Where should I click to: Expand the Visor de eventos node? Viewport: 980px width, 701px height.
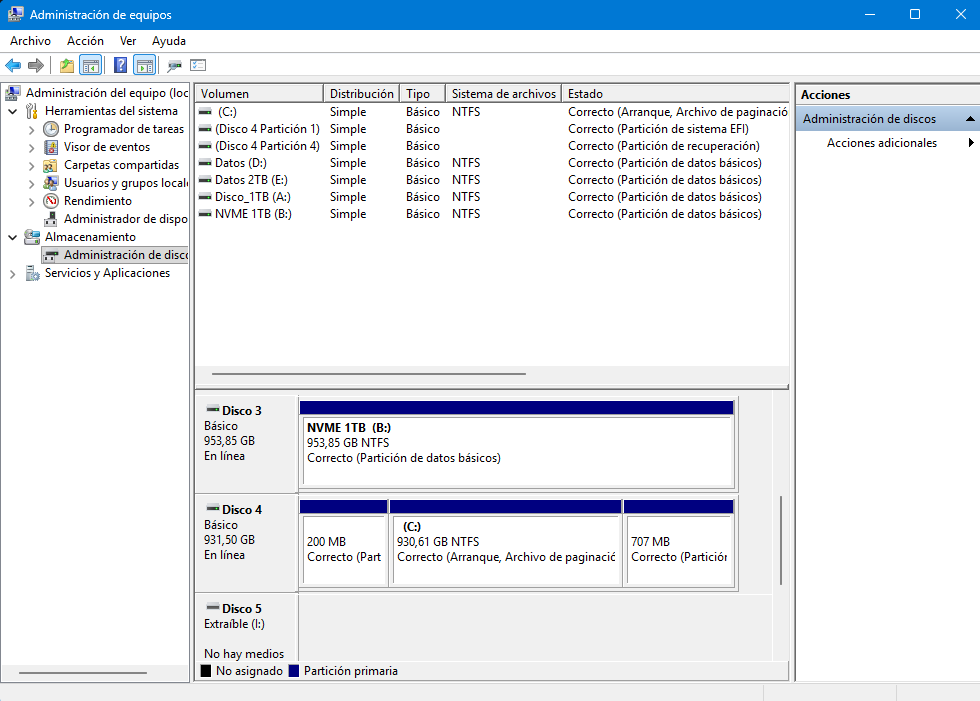(31, 148)
